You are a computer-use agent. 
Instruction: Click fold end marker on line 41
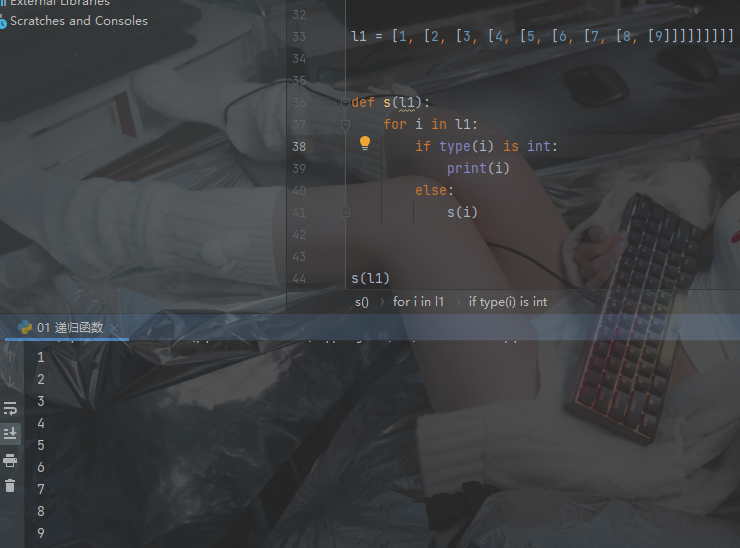[345, 212]
